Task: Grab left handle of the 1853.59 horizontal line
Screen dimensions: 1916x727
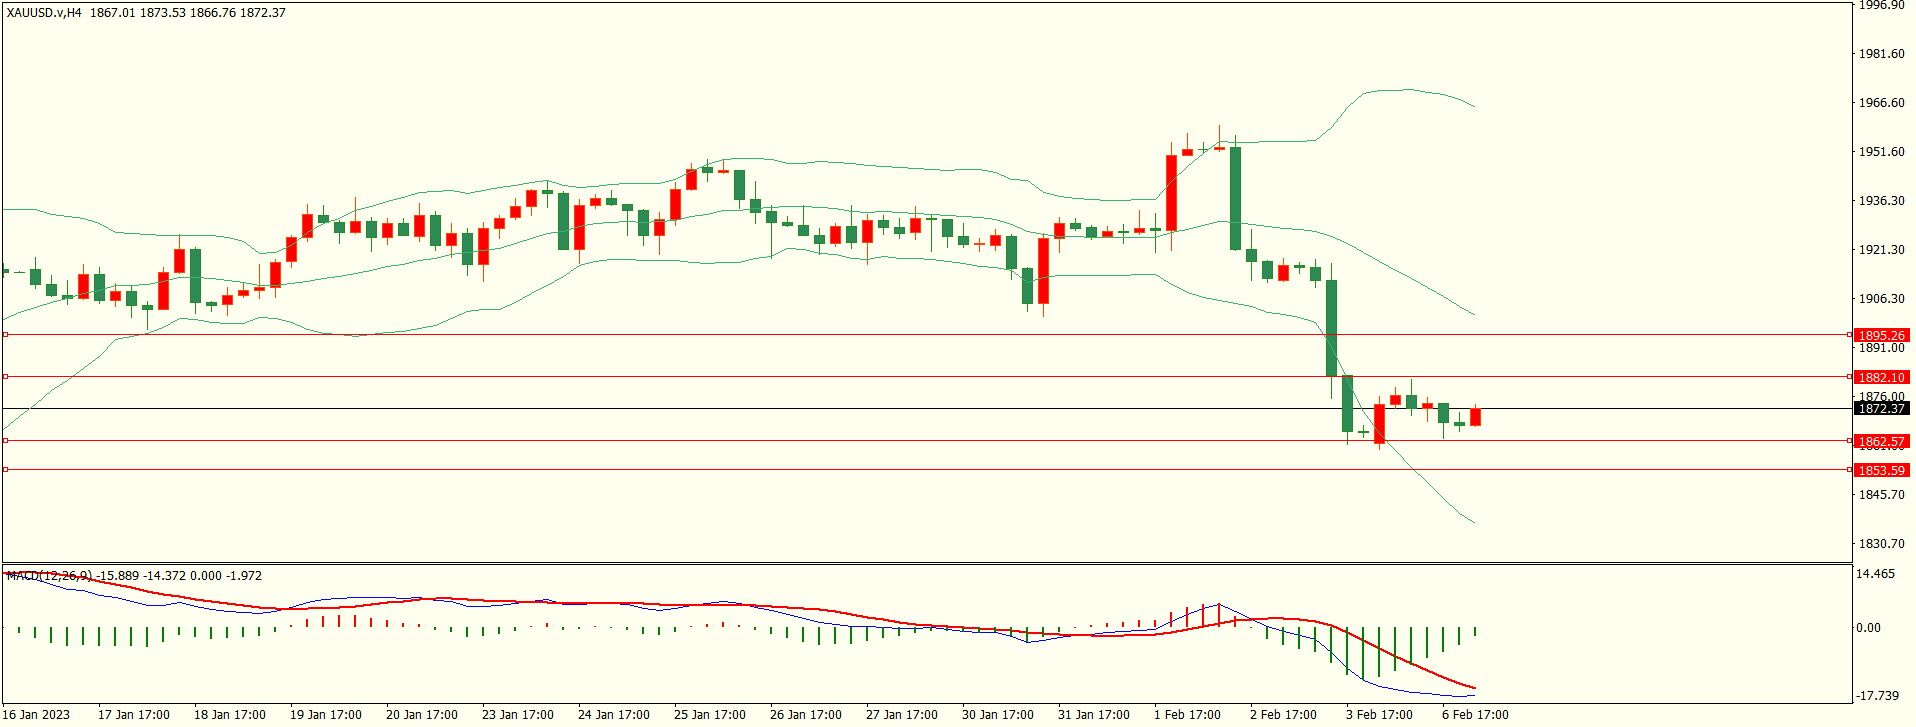Action: (x=5, y=470)
